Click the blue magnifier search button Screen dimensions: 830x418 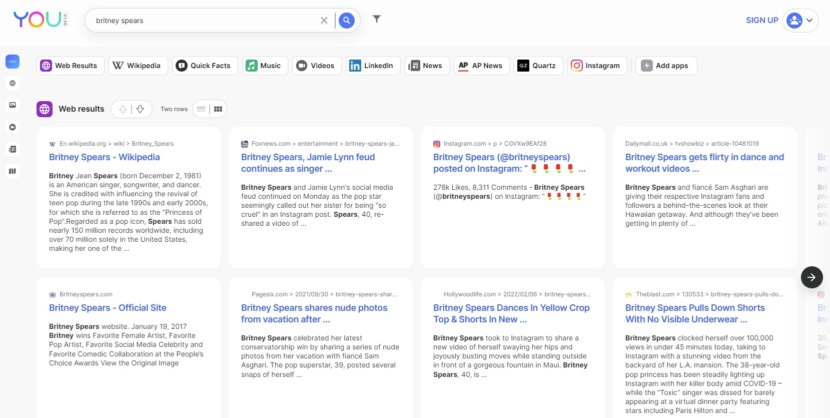tap(346, 21)
